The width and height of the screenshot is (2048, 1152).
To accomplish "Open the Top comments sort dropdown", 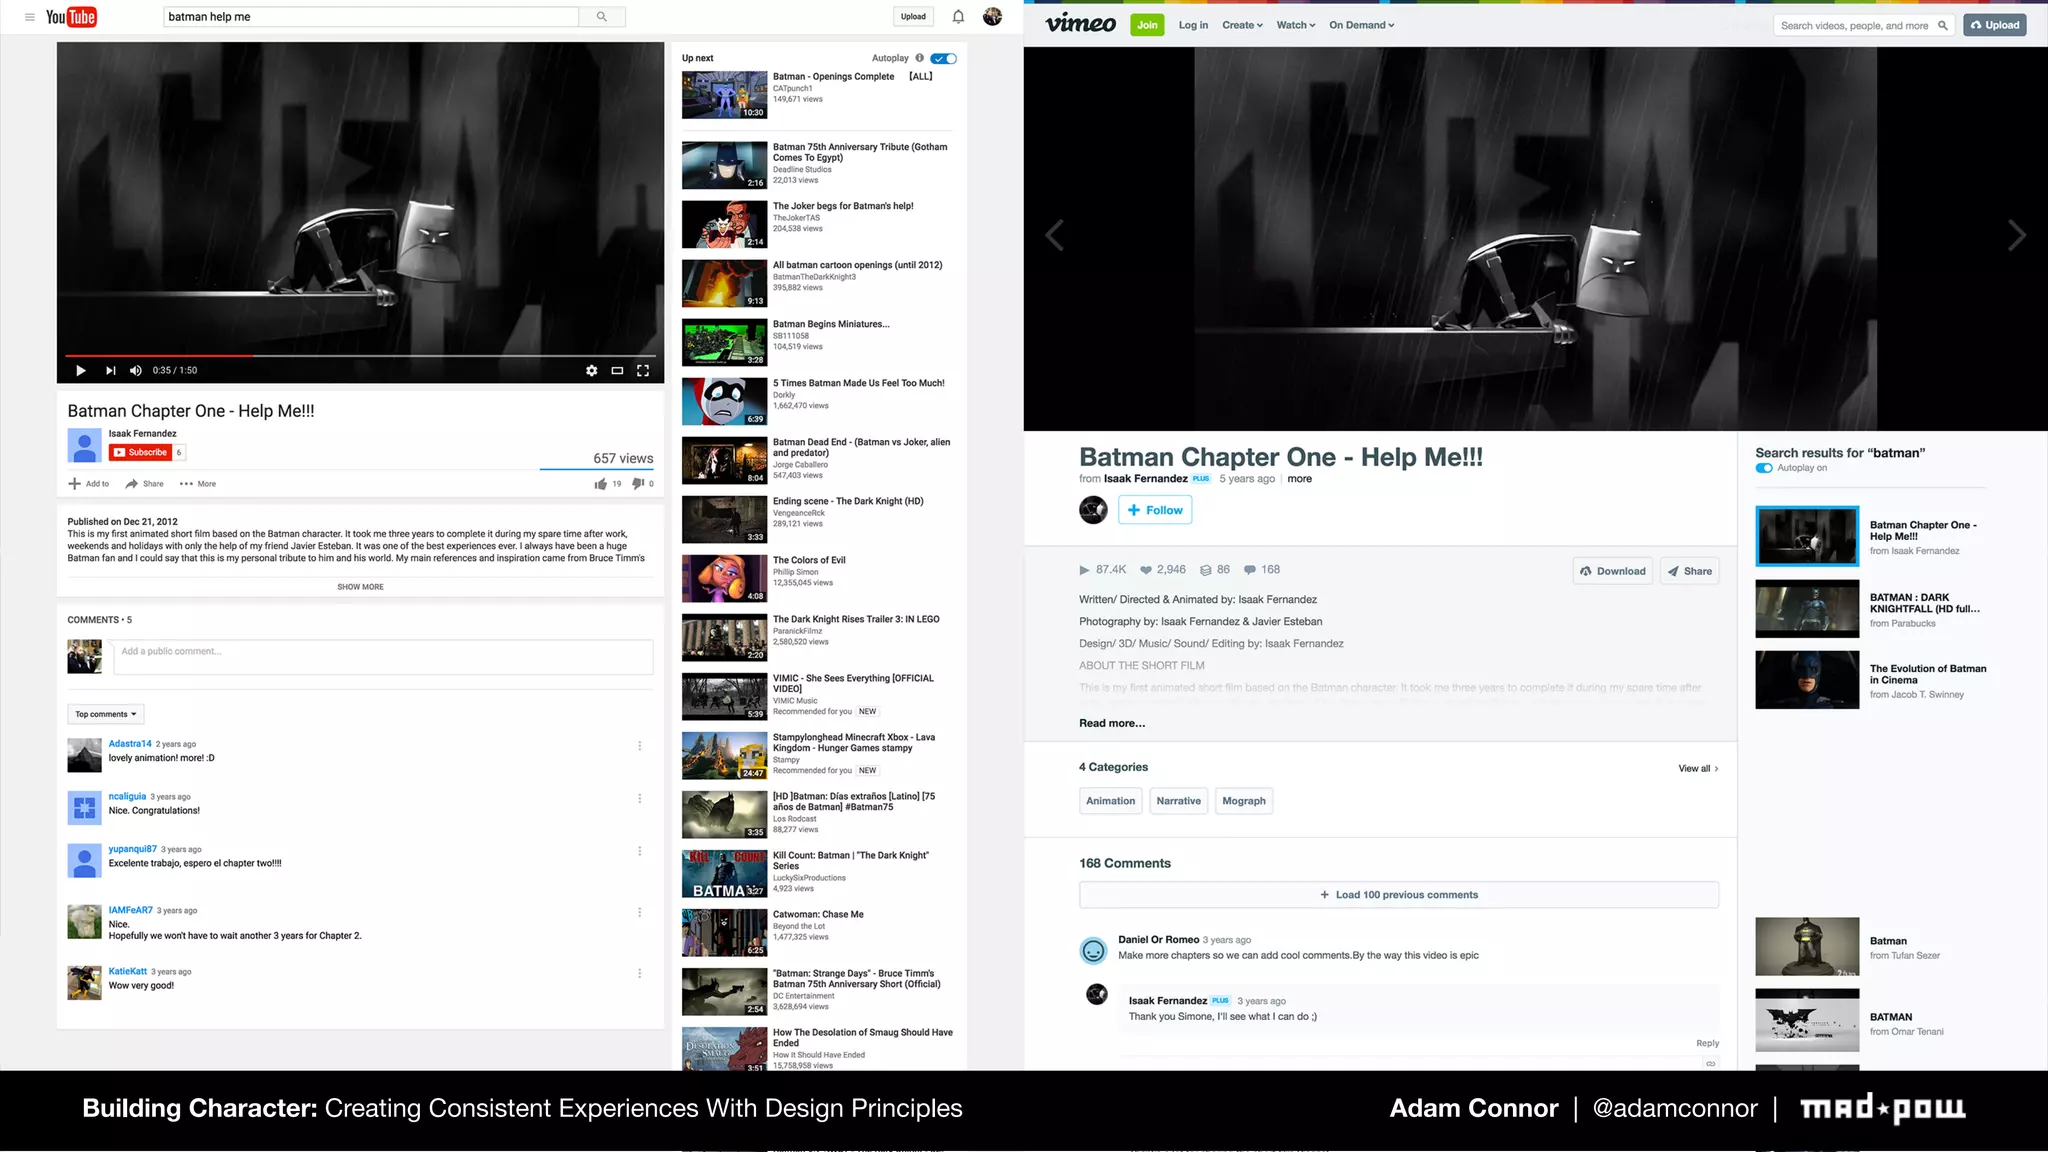I will (106, 714).
